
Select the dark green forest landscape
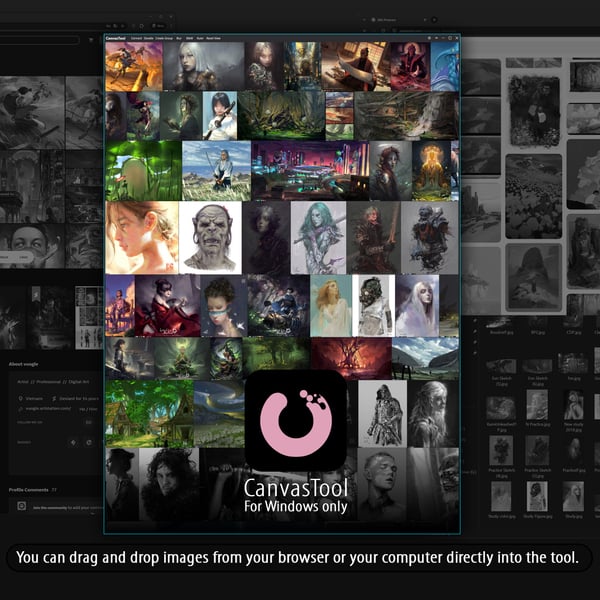[281, 116]
